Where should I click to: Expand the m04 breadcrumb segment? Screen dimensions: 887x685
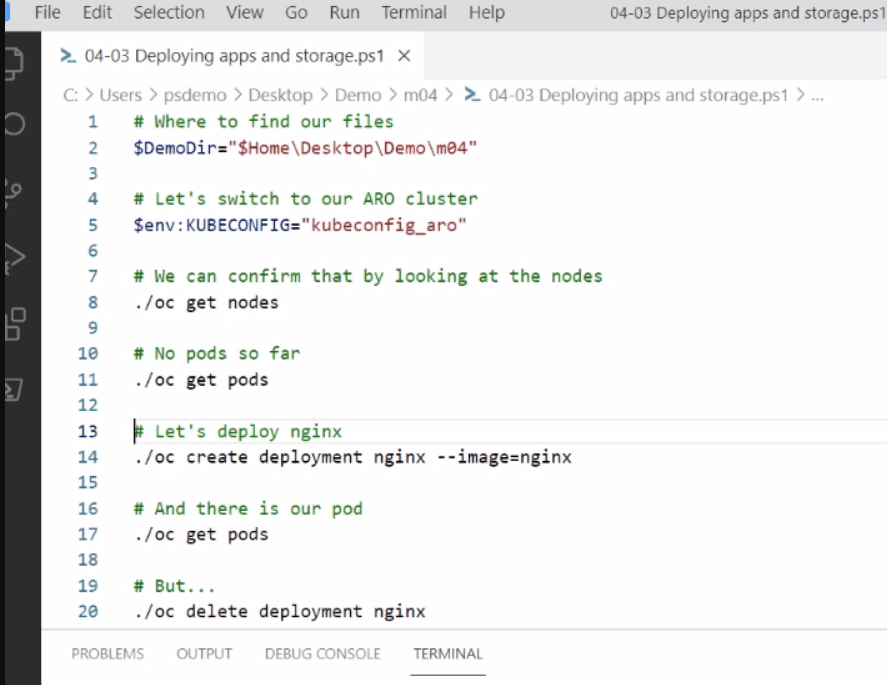point(420,95)
